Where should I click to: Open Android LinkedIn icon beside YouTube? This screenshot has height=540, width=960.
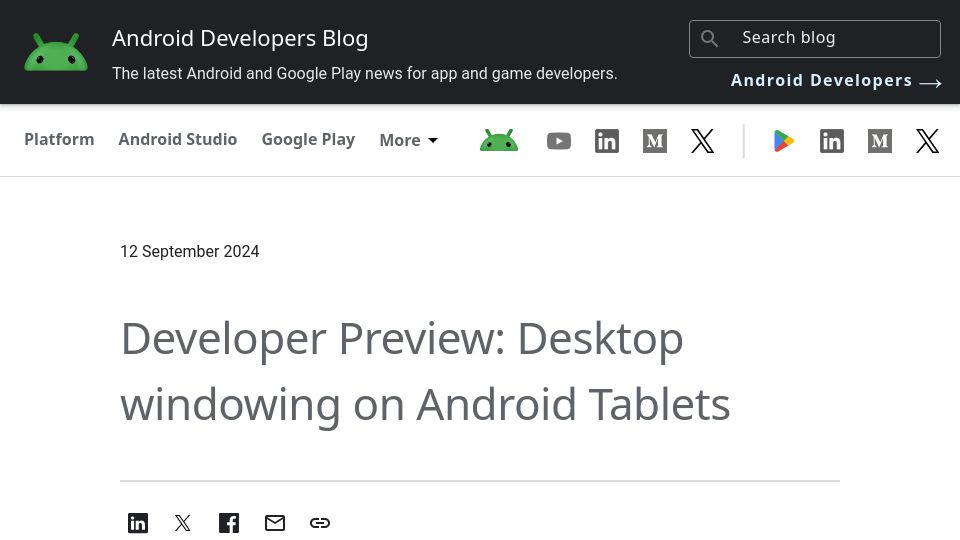pyautogui.click(x=607, y=141)
